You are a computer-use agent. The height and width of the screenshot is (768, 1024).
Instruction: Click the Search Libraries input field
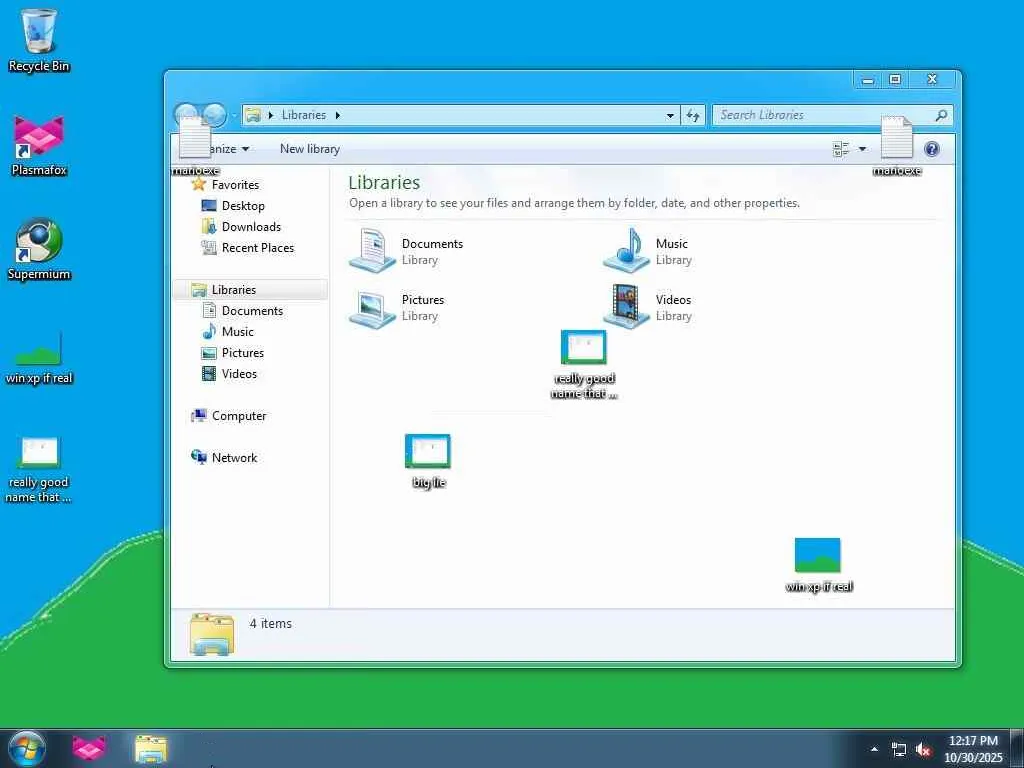(x=824, y=115)
